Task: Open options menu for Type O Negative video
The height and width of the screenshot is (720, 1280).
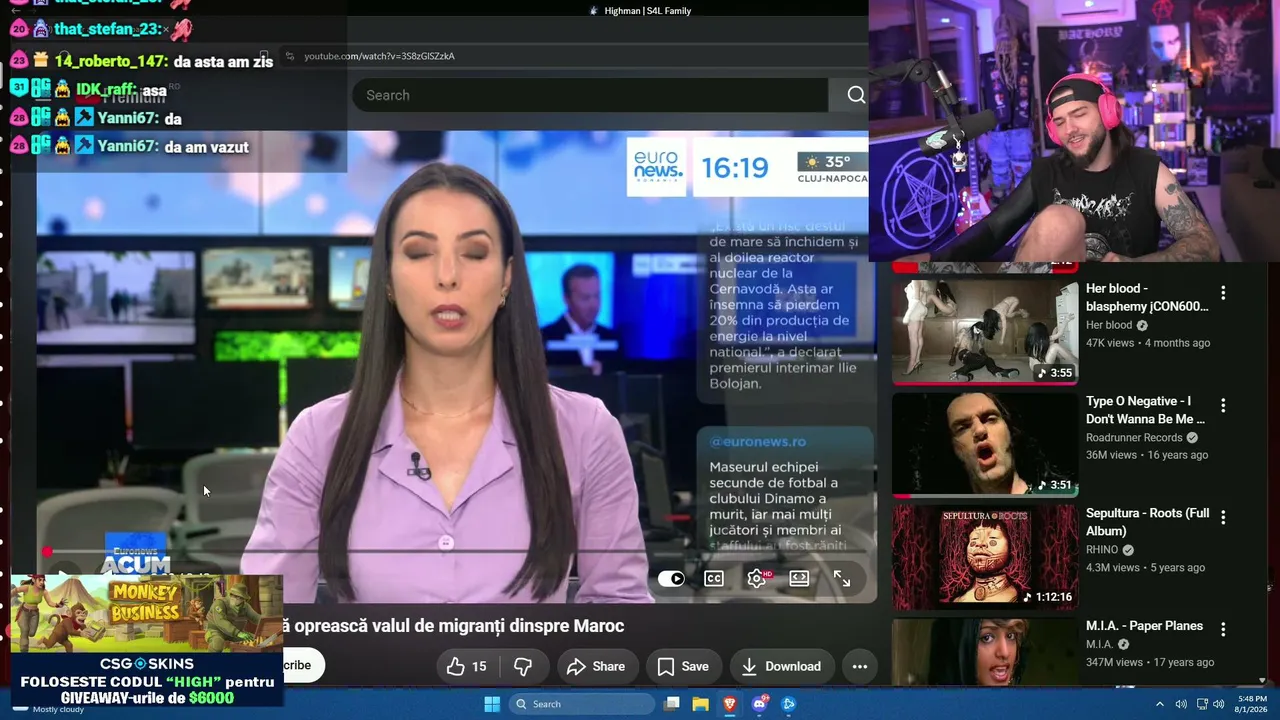Action: (1223, 405)
